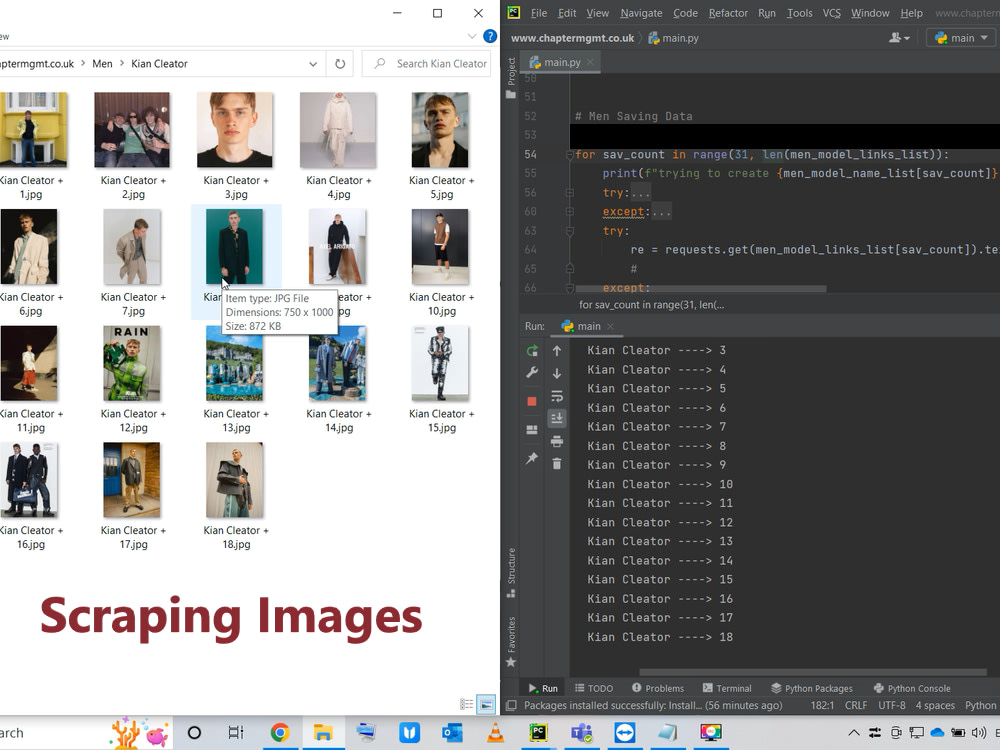The image size is (1000, 750).
Task: Expand the address bar history dropdown
Action: [313, 64]
